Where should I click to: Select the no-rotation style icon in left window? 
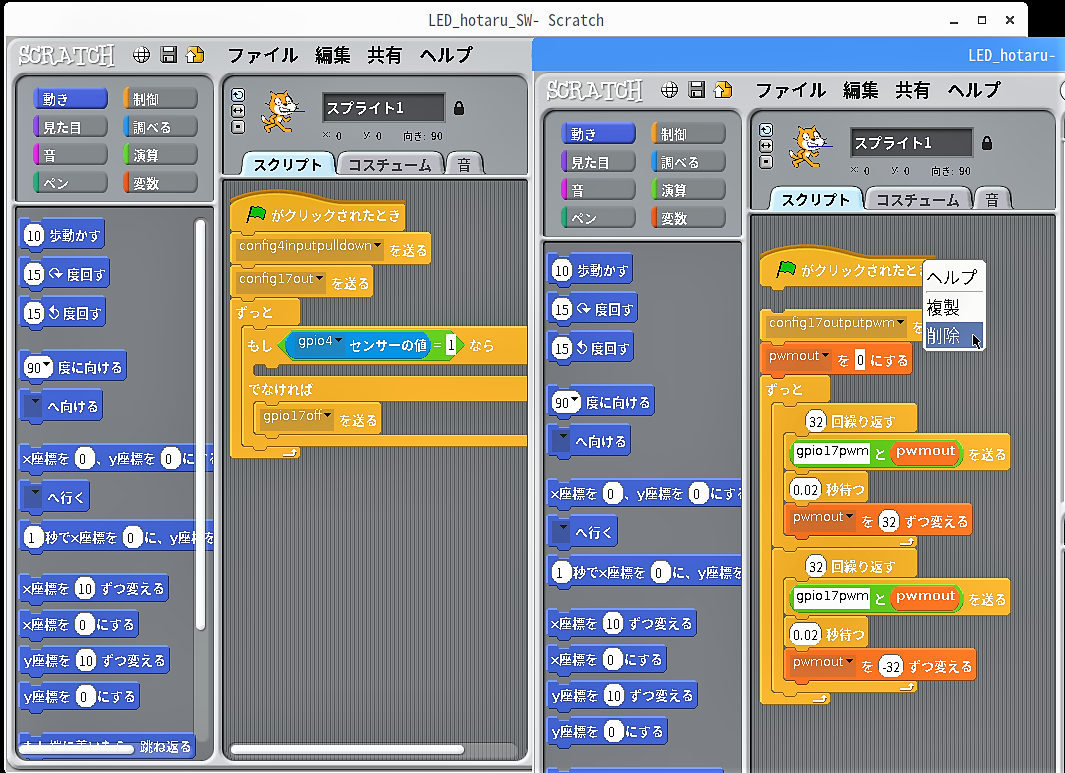[238, 127]
